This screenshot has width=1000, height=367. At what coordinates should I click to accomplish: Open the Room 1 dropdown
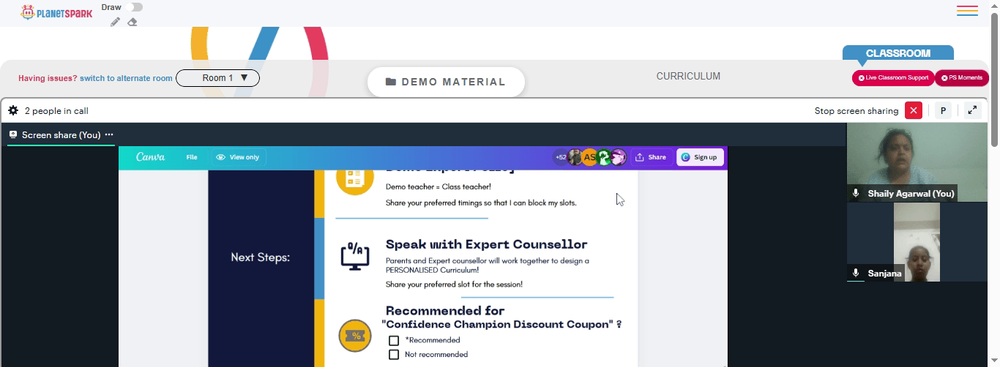click(217, 78)
